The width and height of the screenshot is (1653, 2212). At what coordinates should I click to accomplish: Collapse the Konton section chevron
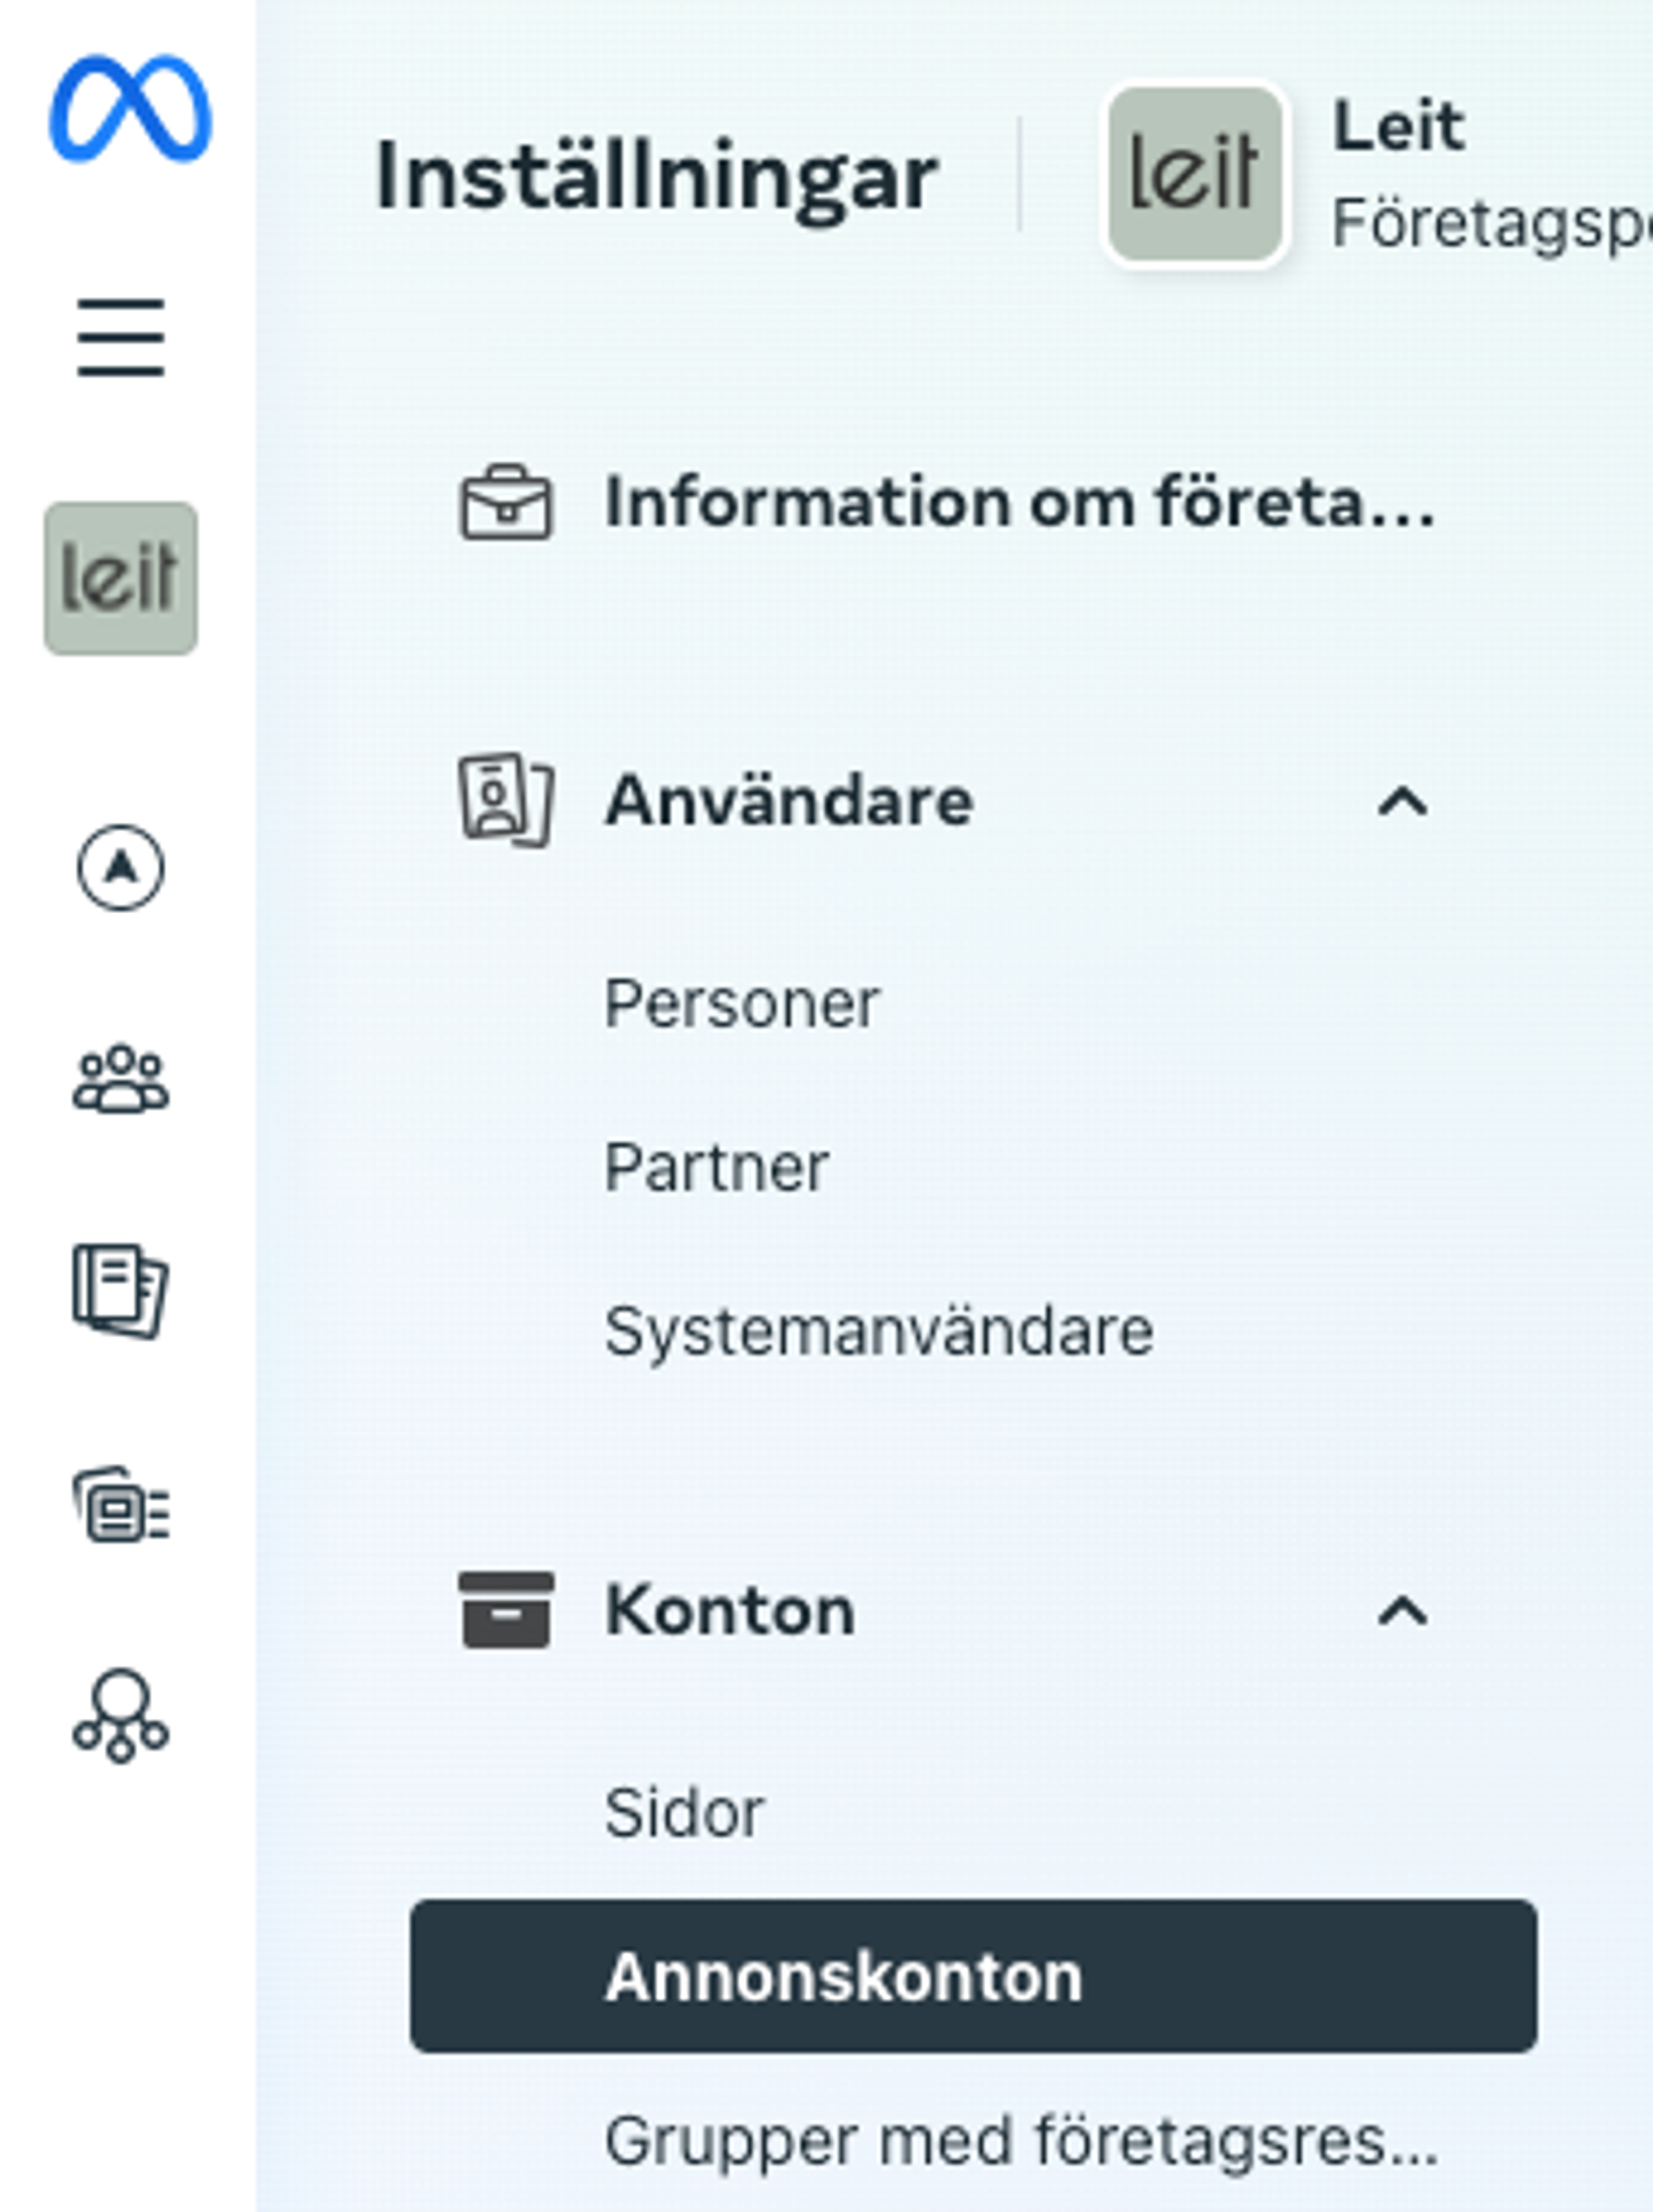[1402, 1611]
